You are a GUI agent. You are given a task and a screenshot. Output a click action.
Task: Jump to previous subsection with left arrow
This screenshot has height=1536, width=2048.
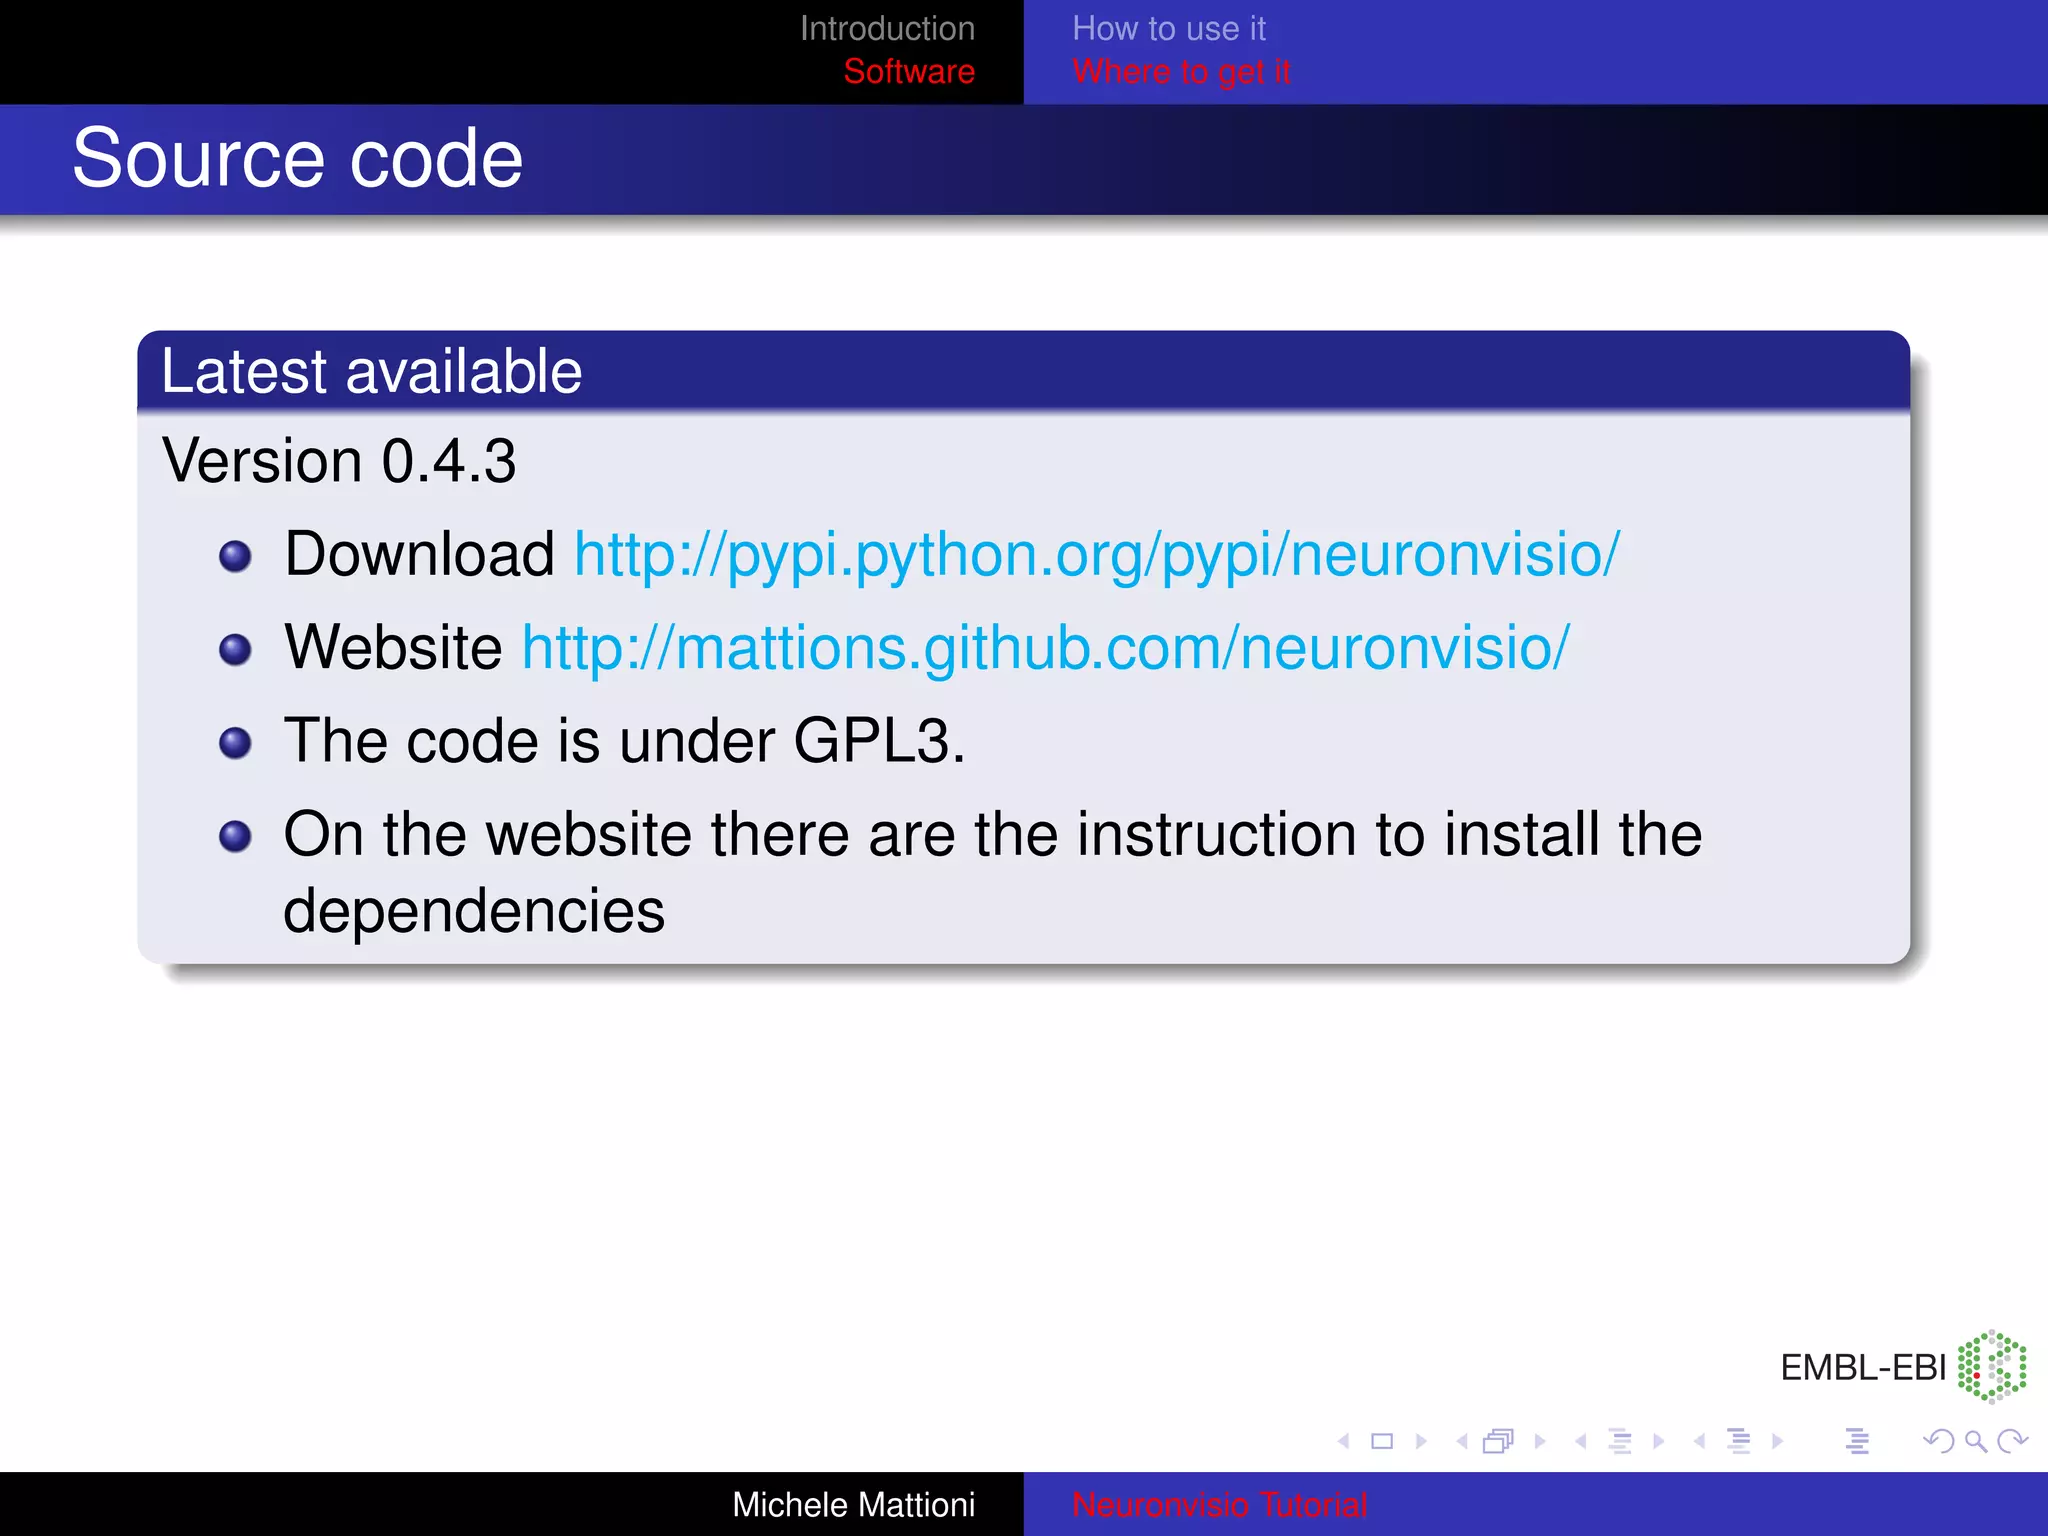(x=1581, y=1441)
